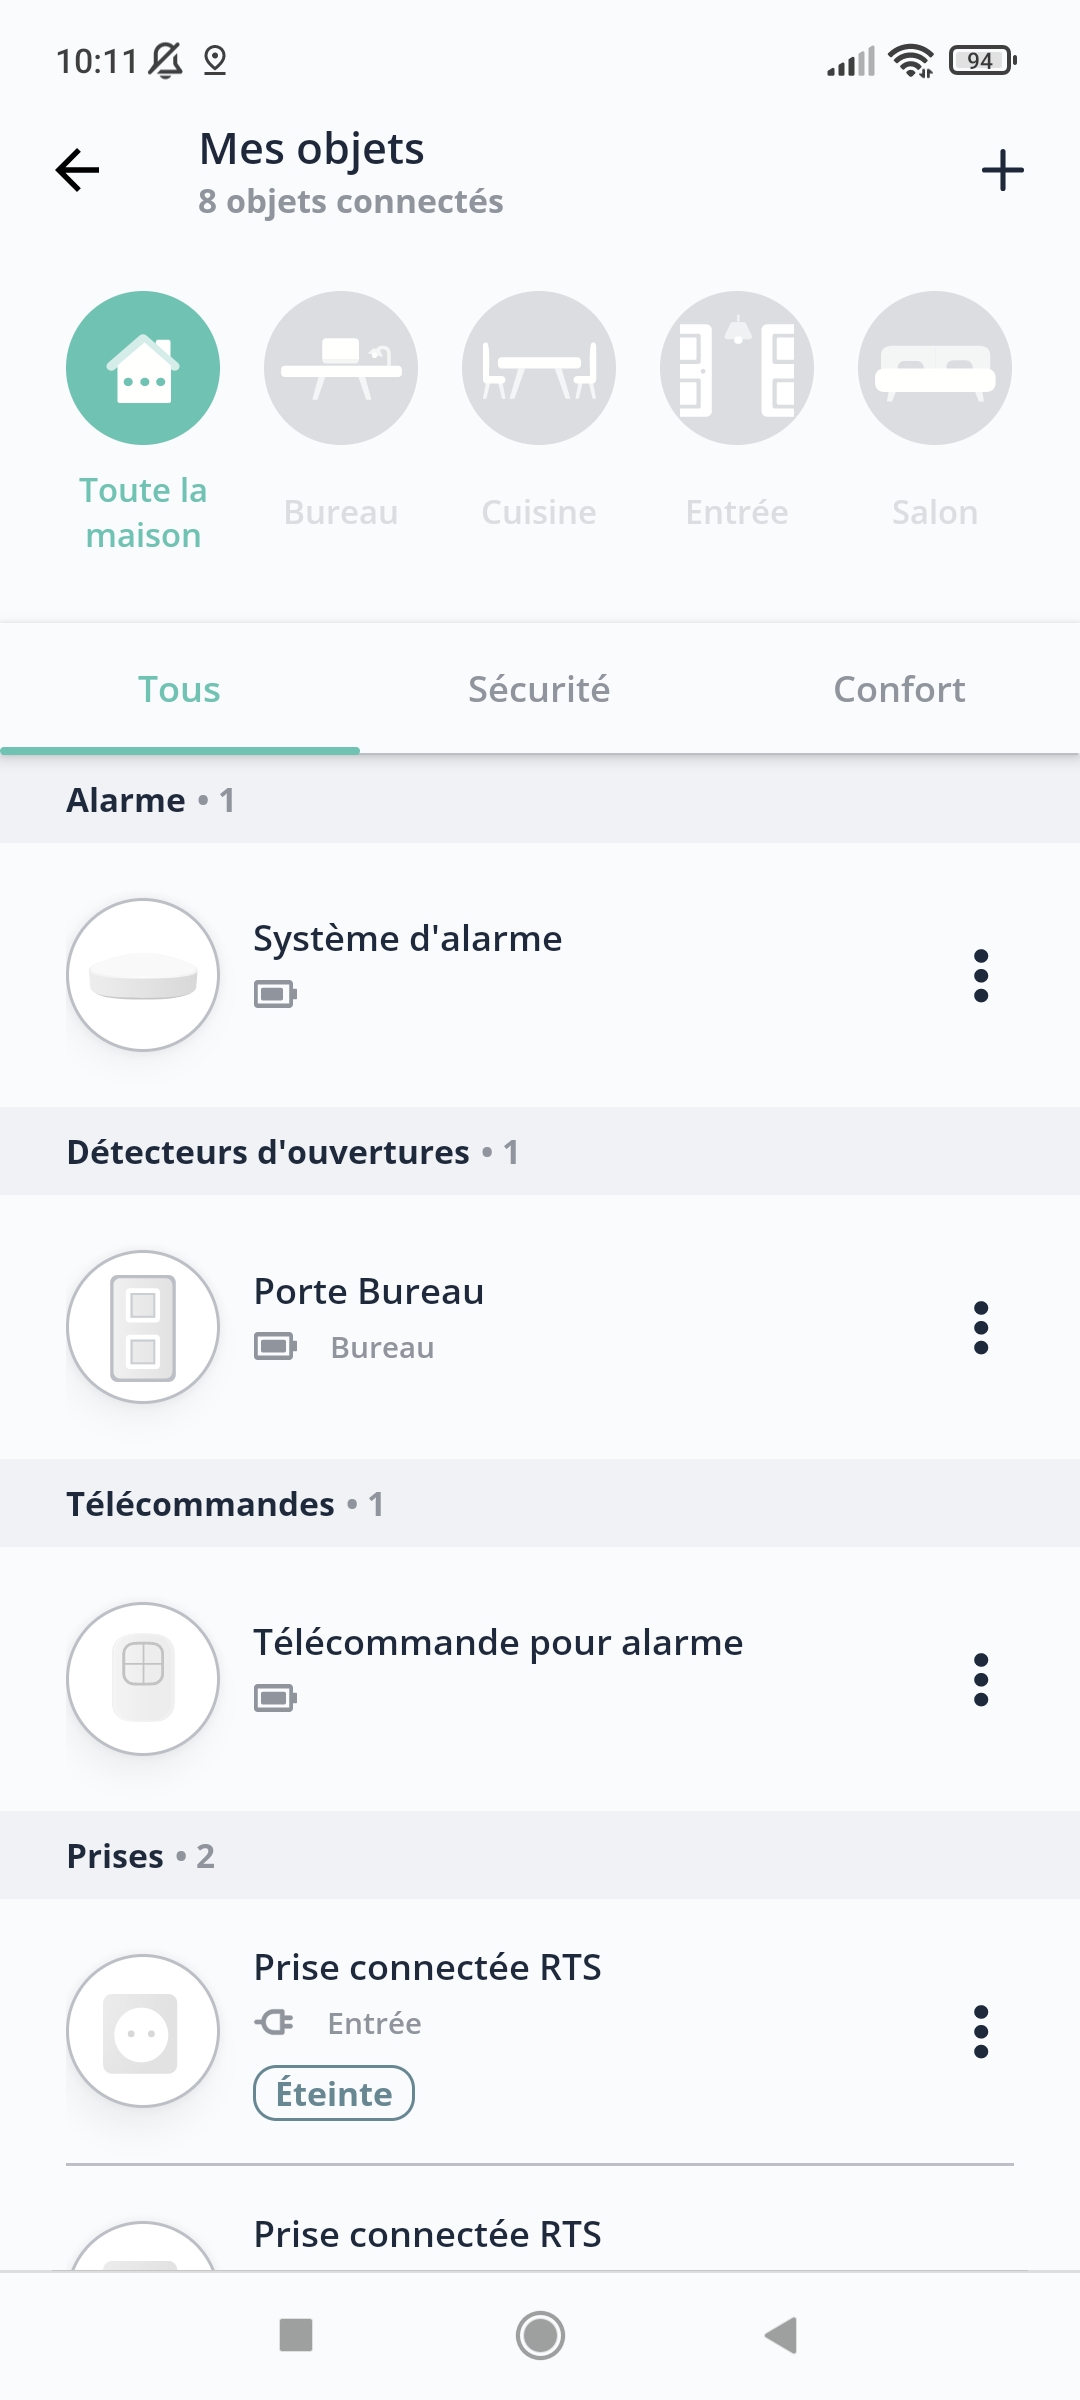The width and height of the screenshot is (1080, 2400).
Task: Add a new connected object with plus
Action: (x=1002, y=170)
